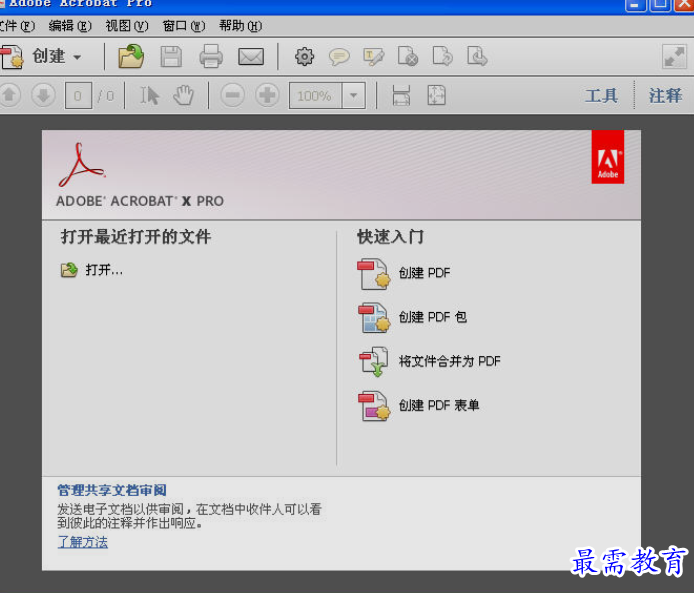Click the 创建 PDF 表单 form icon
This screenshot has width=694, height=593.
(x=374, y=406)
